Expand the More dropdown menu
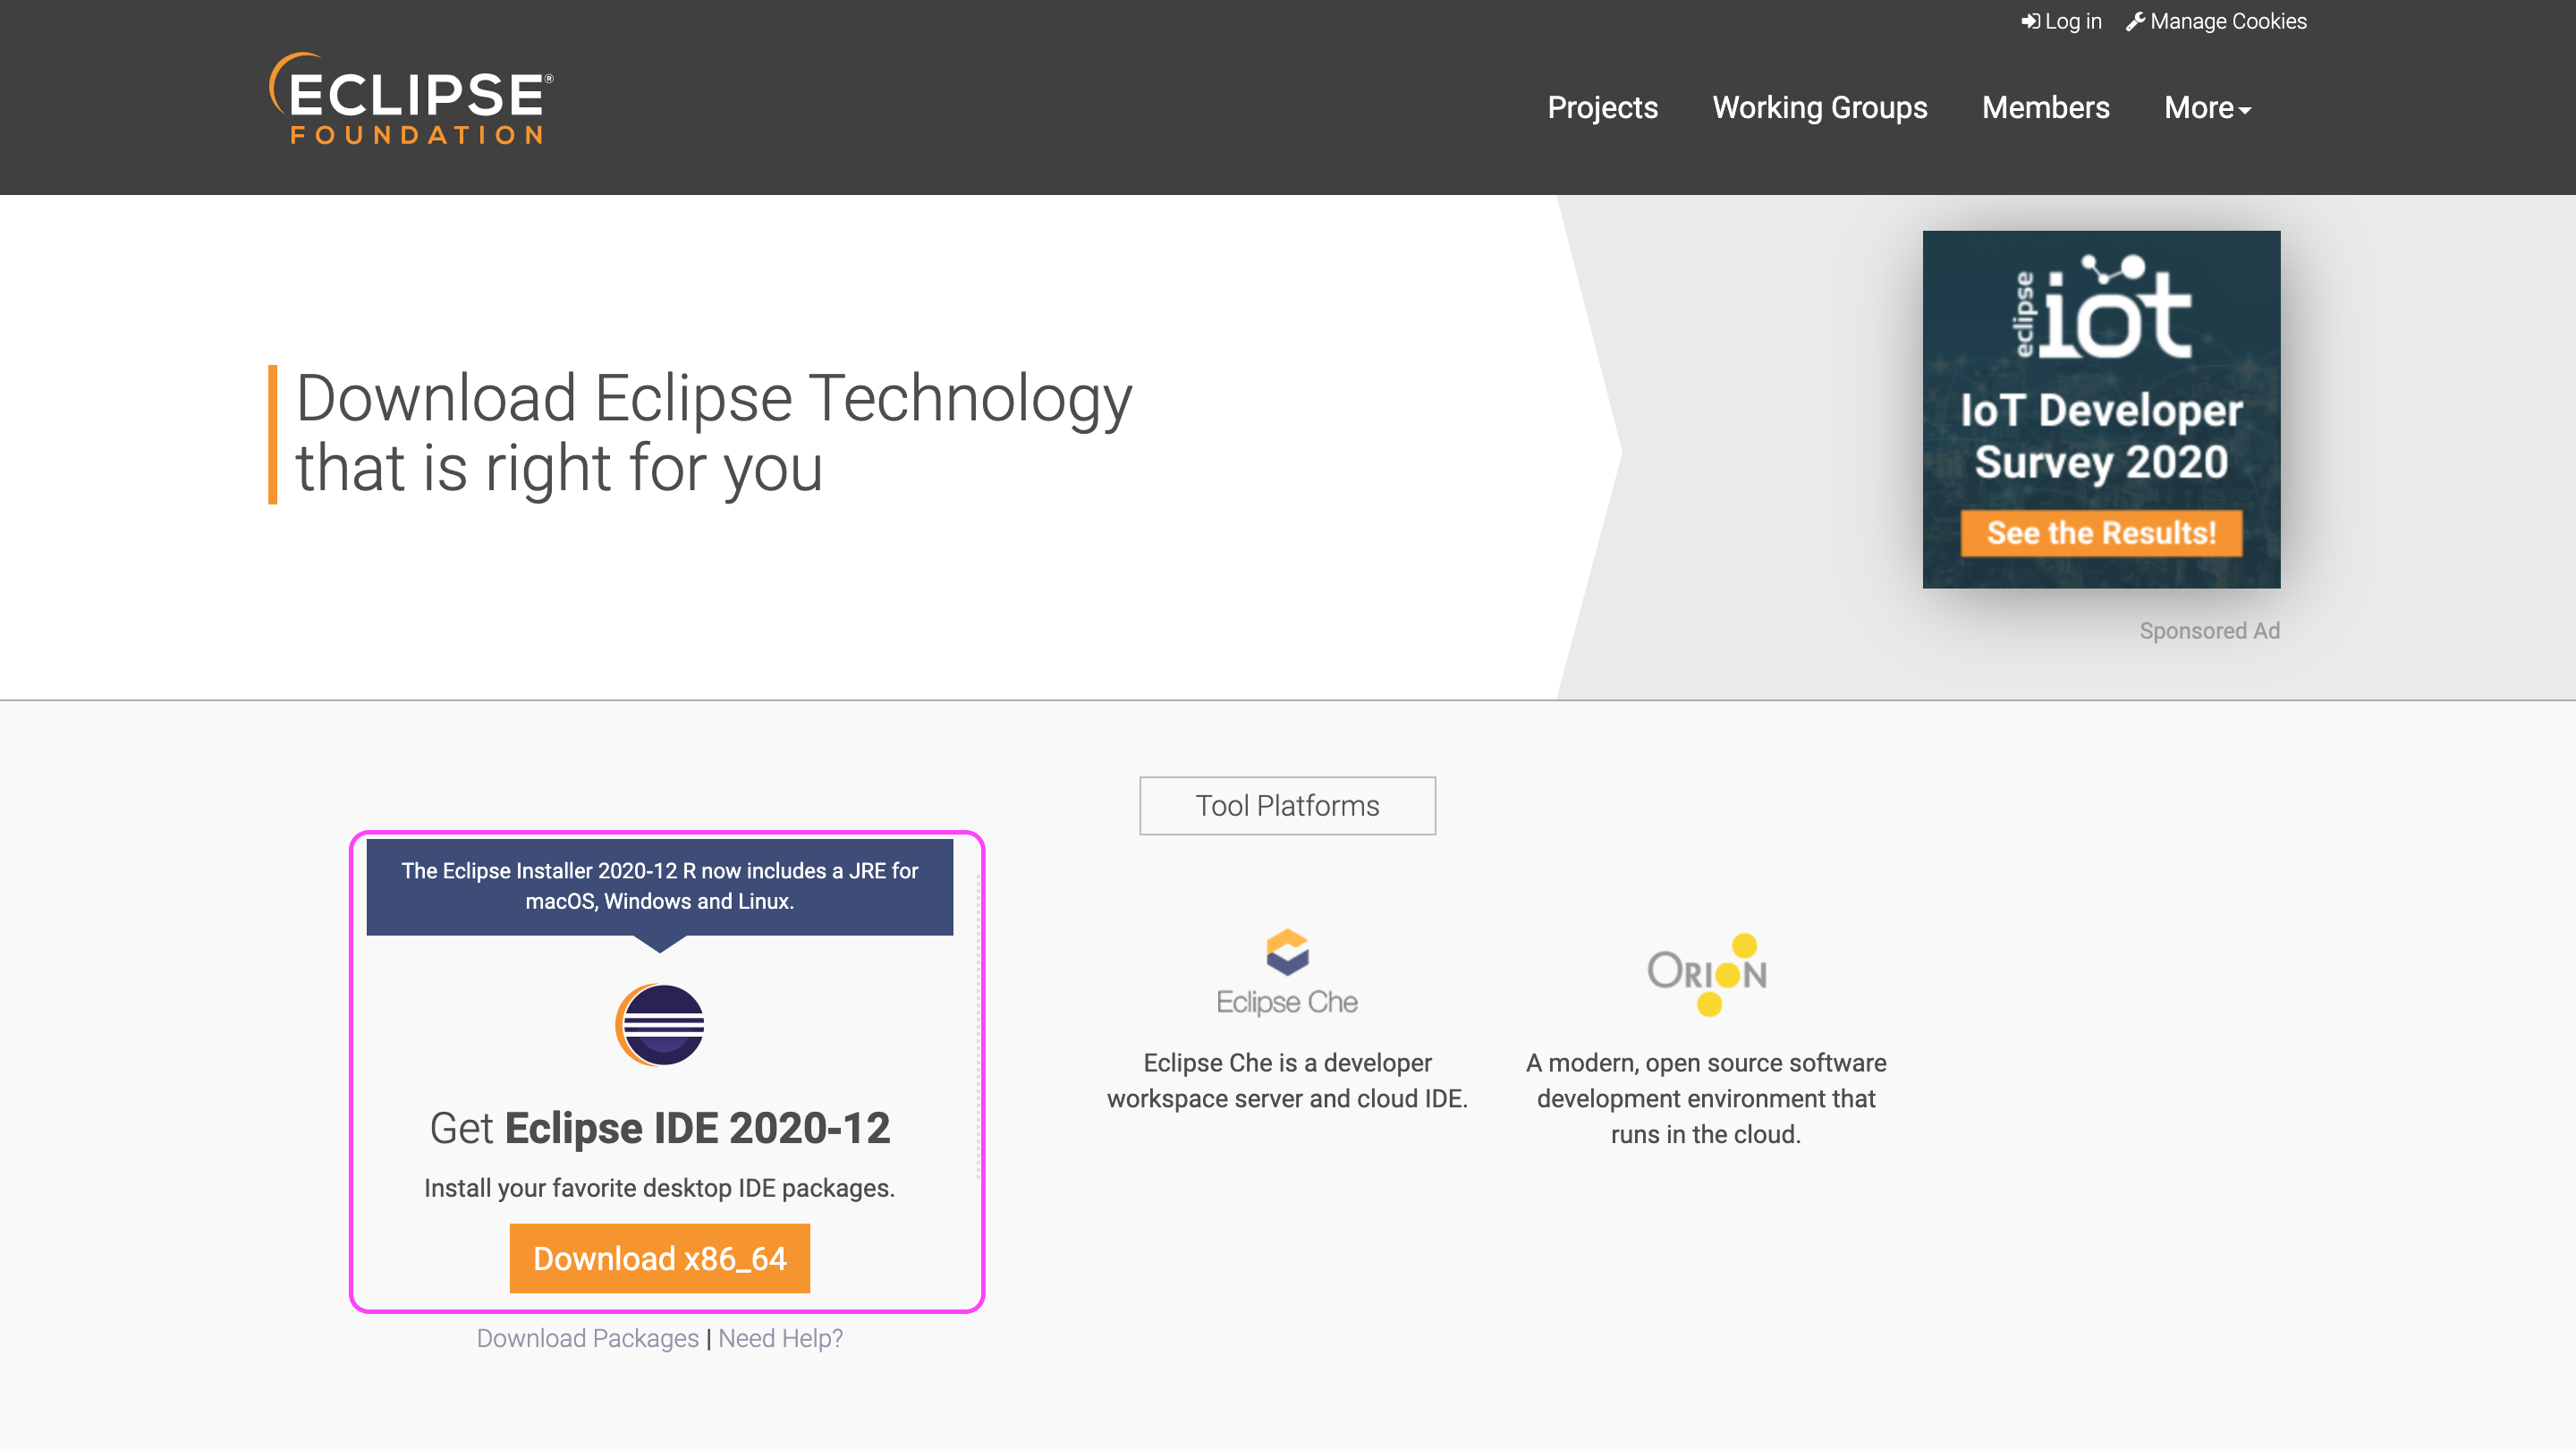The width and height of the screenshot is (2576, 1449). (2207, 107)
